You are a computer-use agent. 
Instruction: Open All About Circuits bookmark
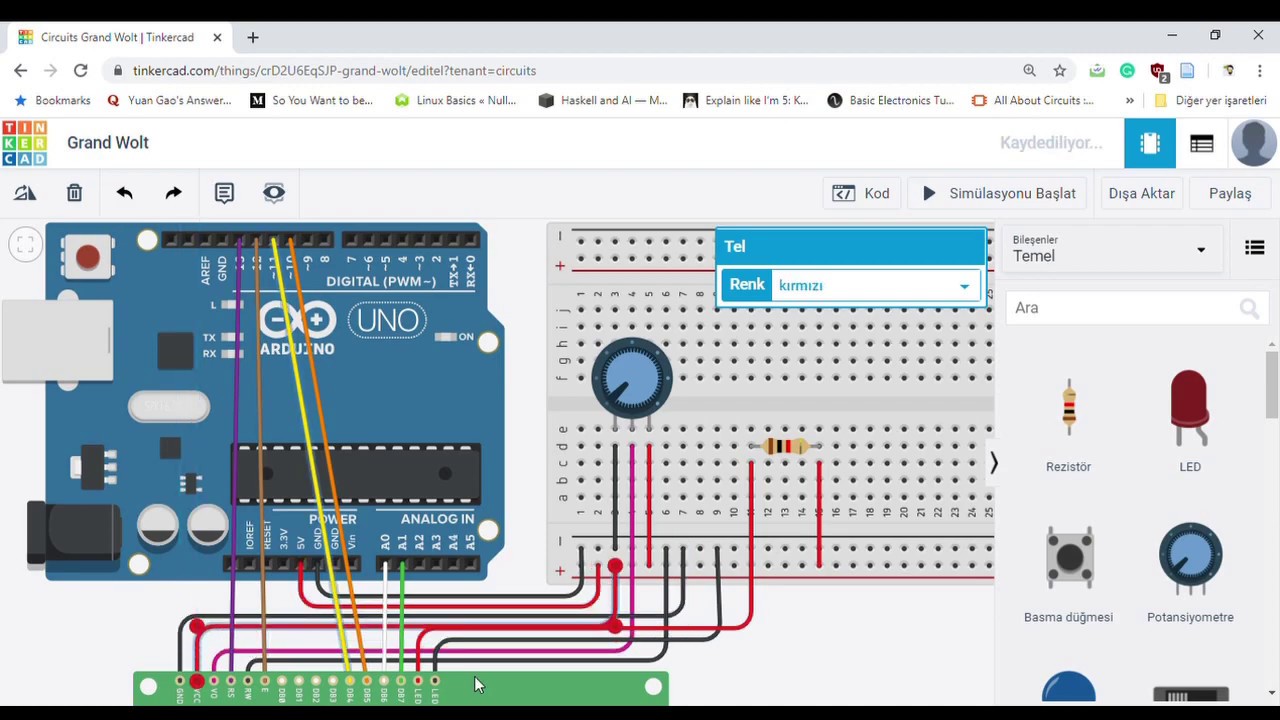1033,100
